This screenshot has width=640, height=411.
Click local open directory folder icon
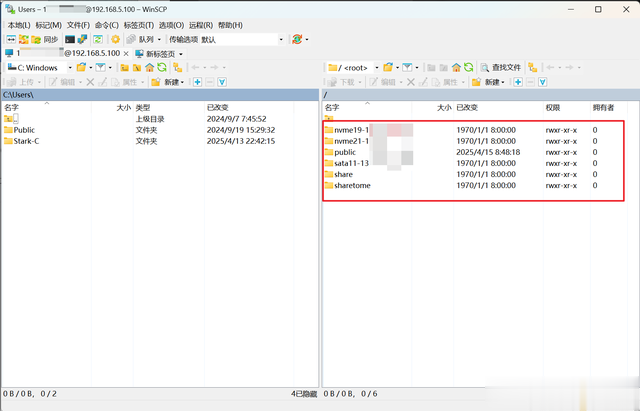click(82, 68)
